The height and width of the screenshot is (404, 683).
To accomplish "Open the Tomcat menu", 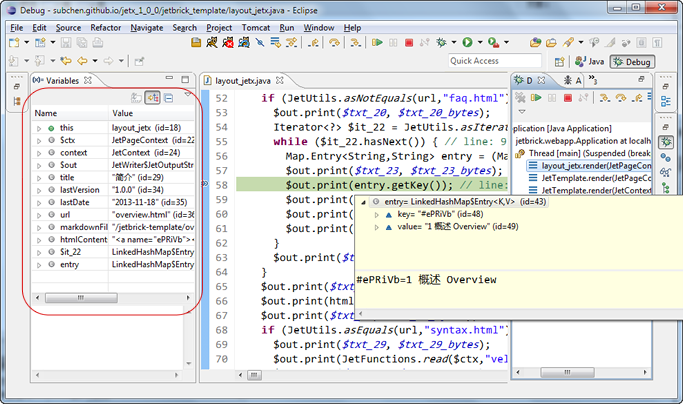I will coord(255,28).
